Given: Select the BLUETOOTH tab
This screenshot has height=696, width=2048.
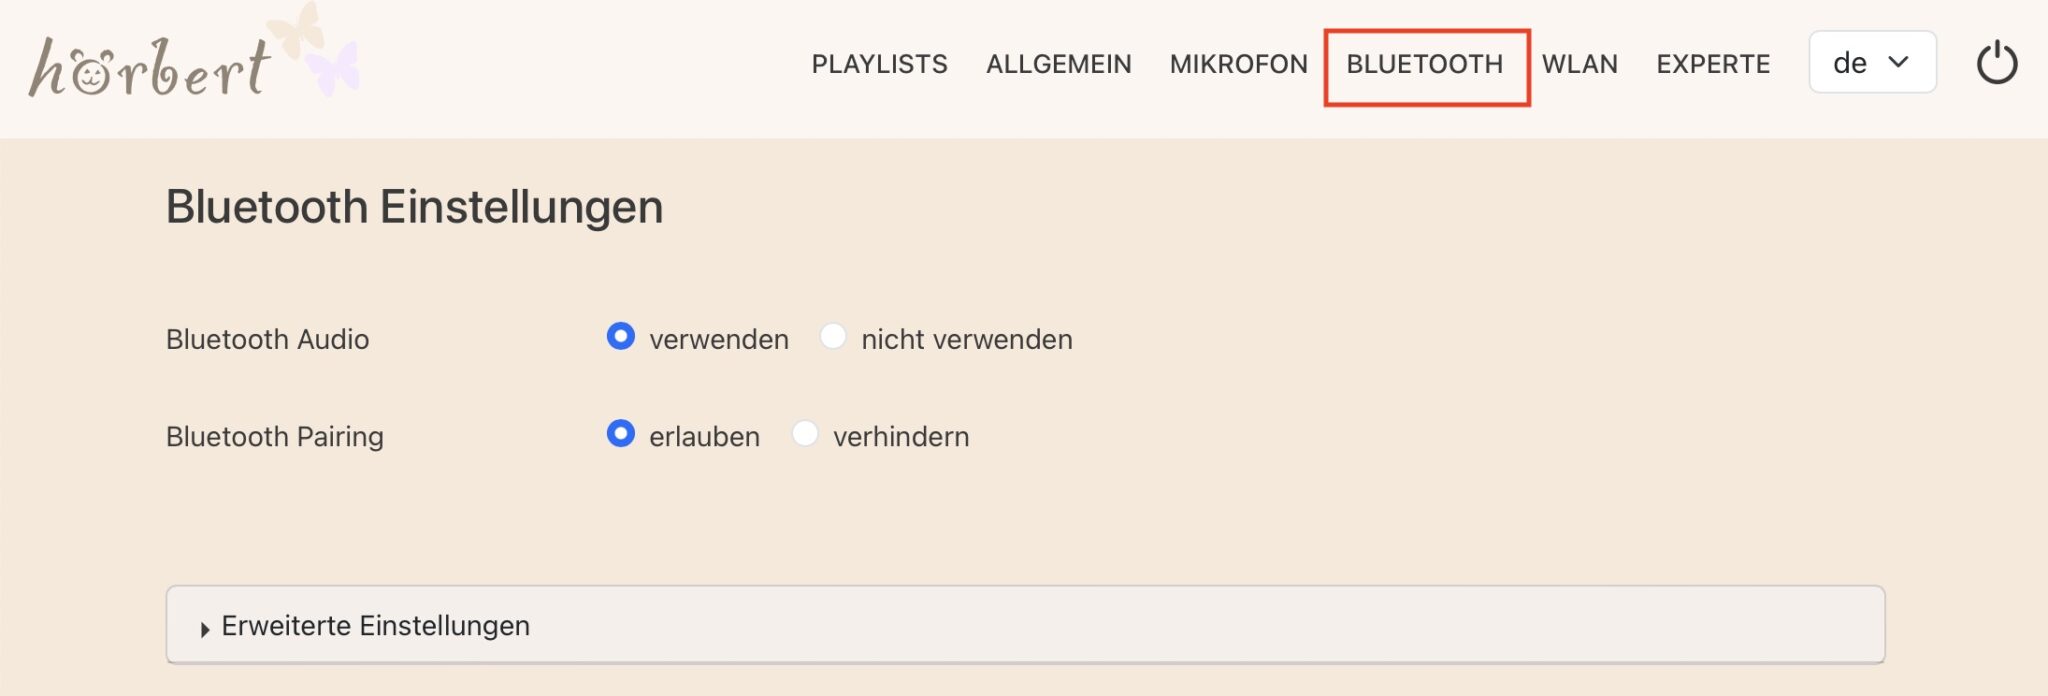Looking at the screenshot, I should 1424,64.
